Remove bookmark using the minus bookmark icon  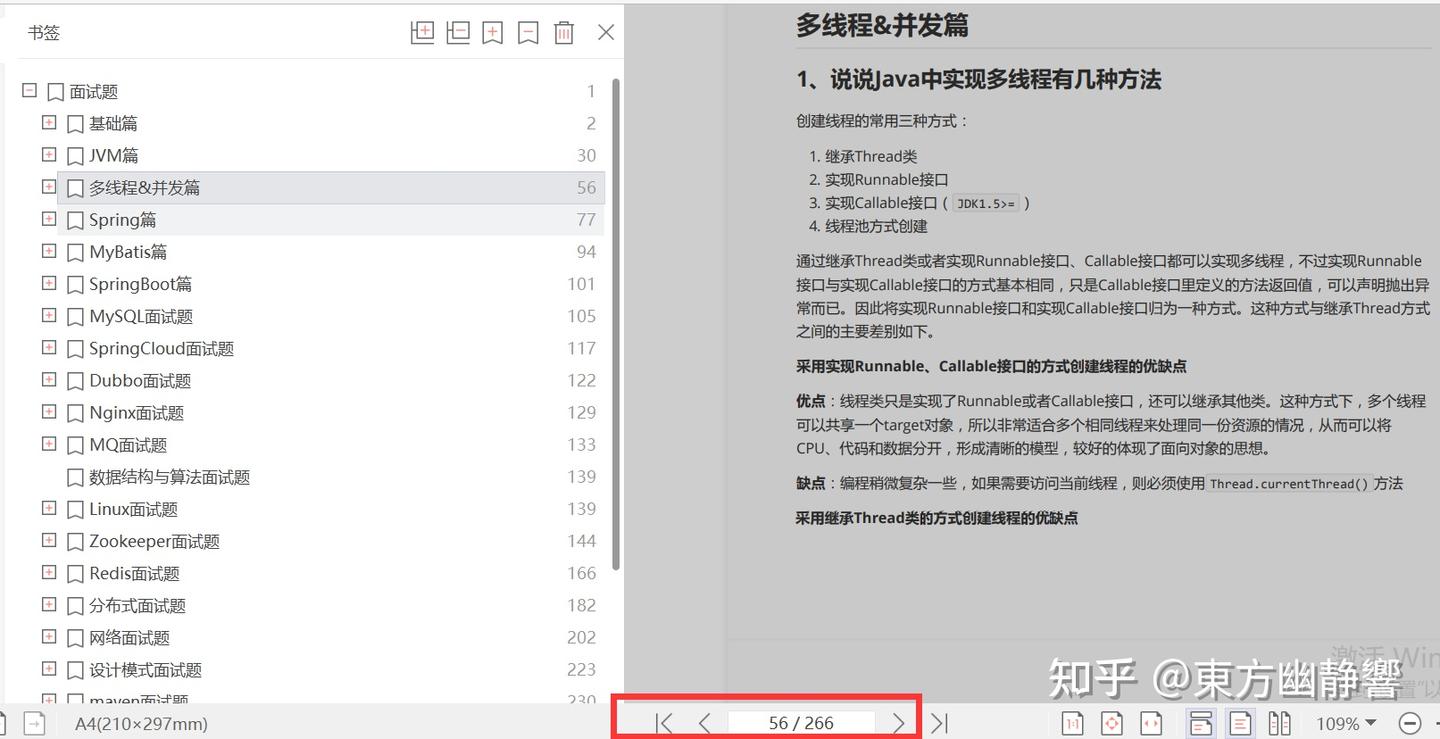click(528, 32)
